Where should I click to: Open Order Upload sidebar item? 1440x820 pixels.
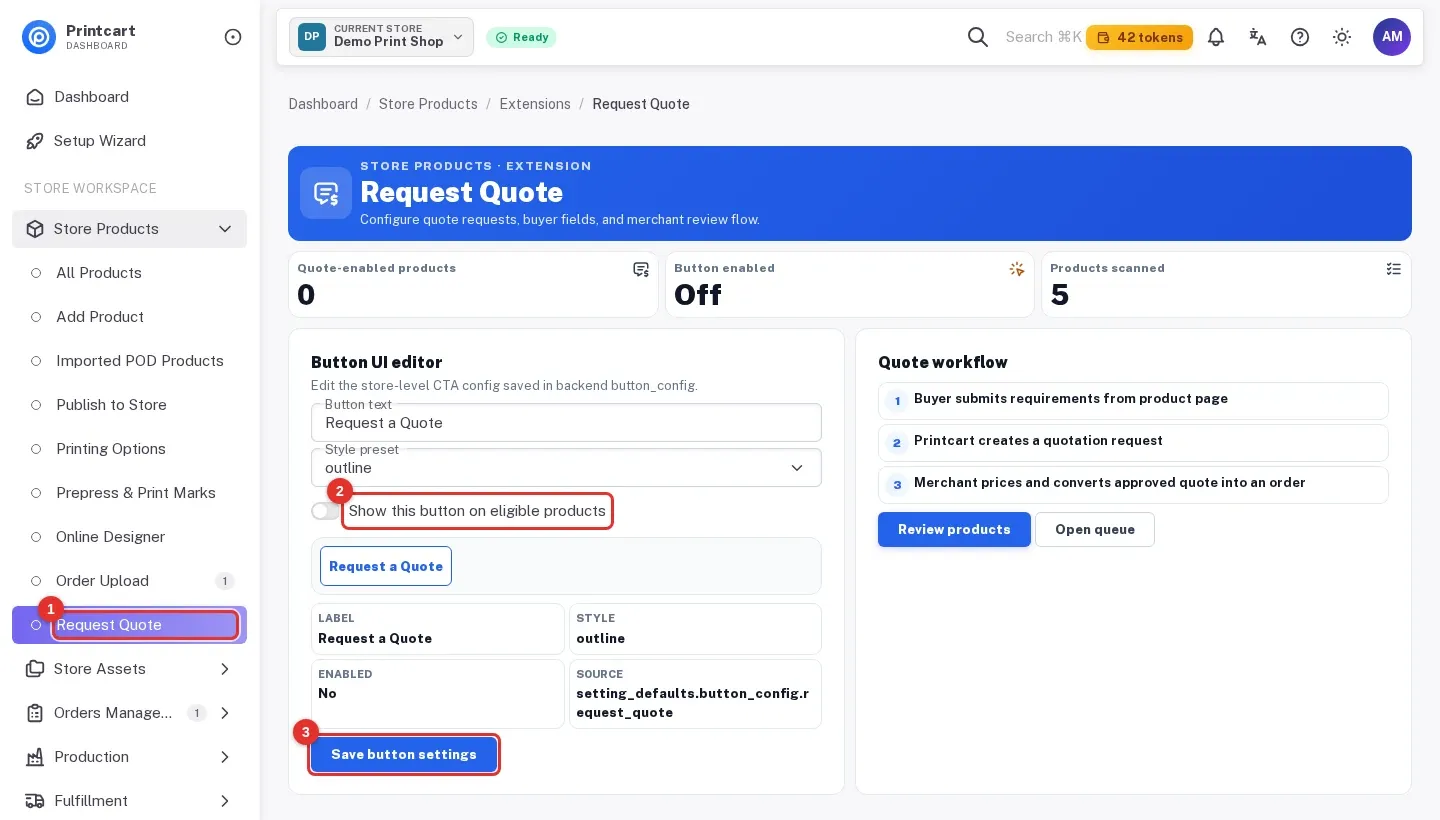tap(129, 581)
